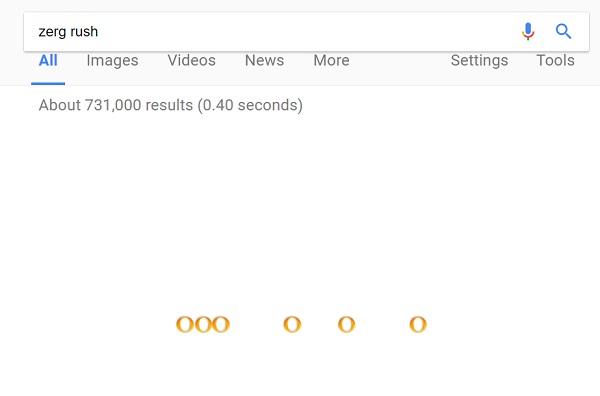Image resolution: width=600 pixels, height=396 pixels.
Task: Select the All results tab
Action: pos(48,60)
